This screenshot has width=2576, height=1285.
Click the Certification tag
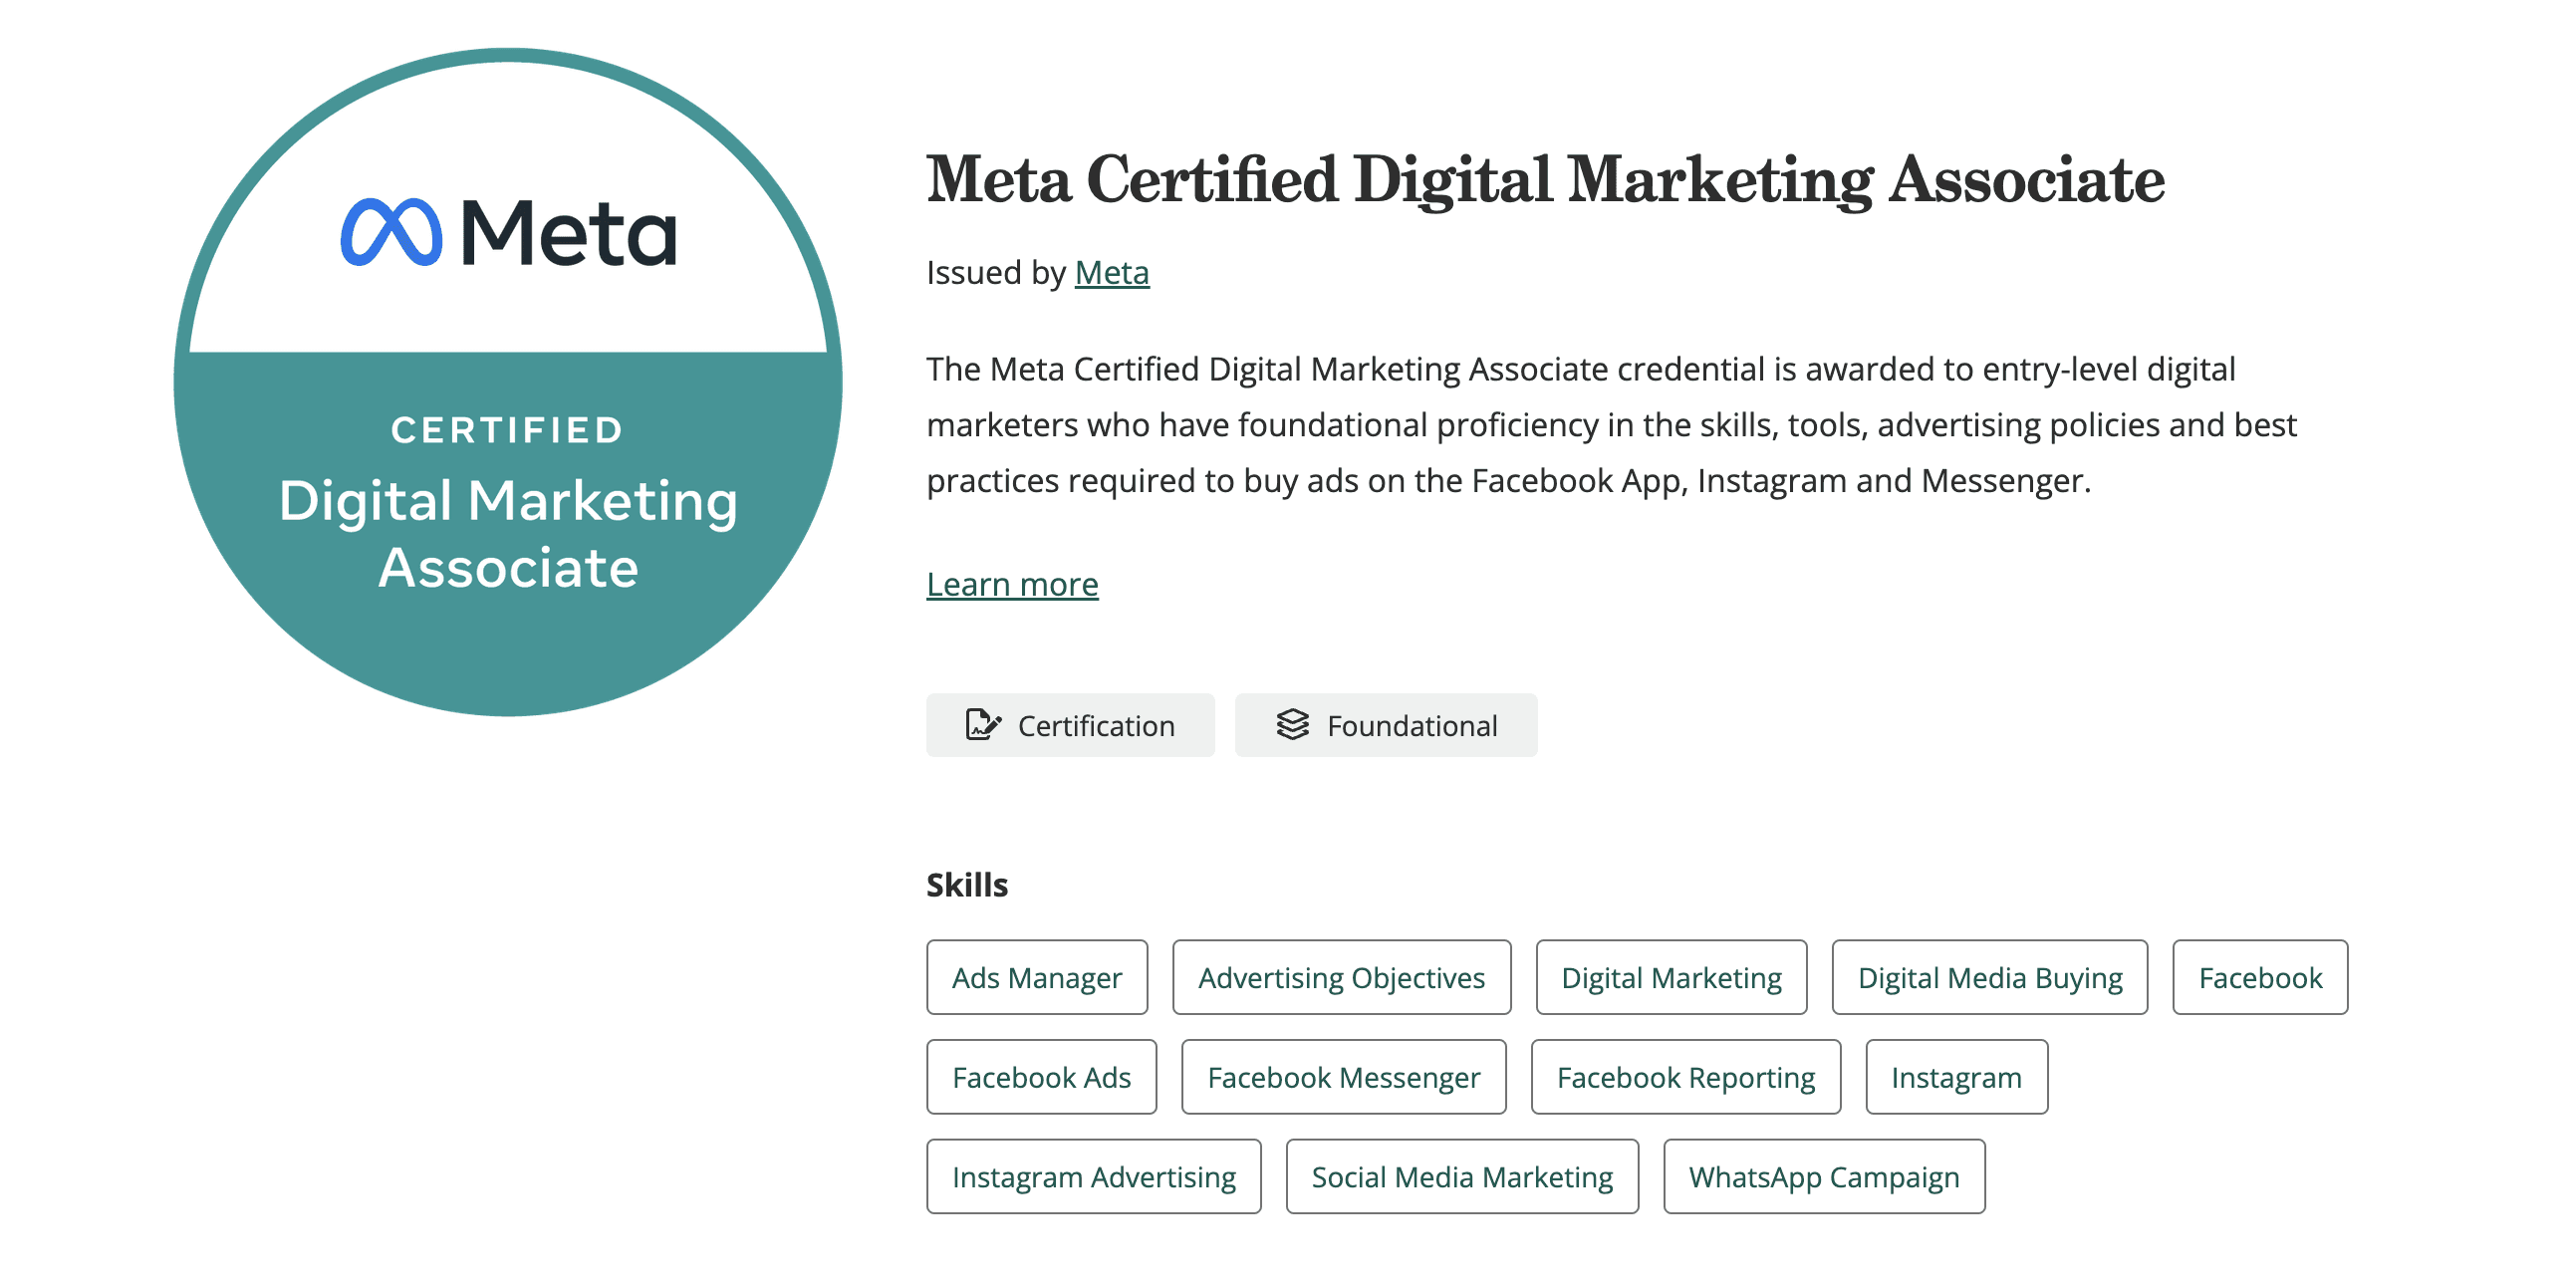click(1070, 725)
